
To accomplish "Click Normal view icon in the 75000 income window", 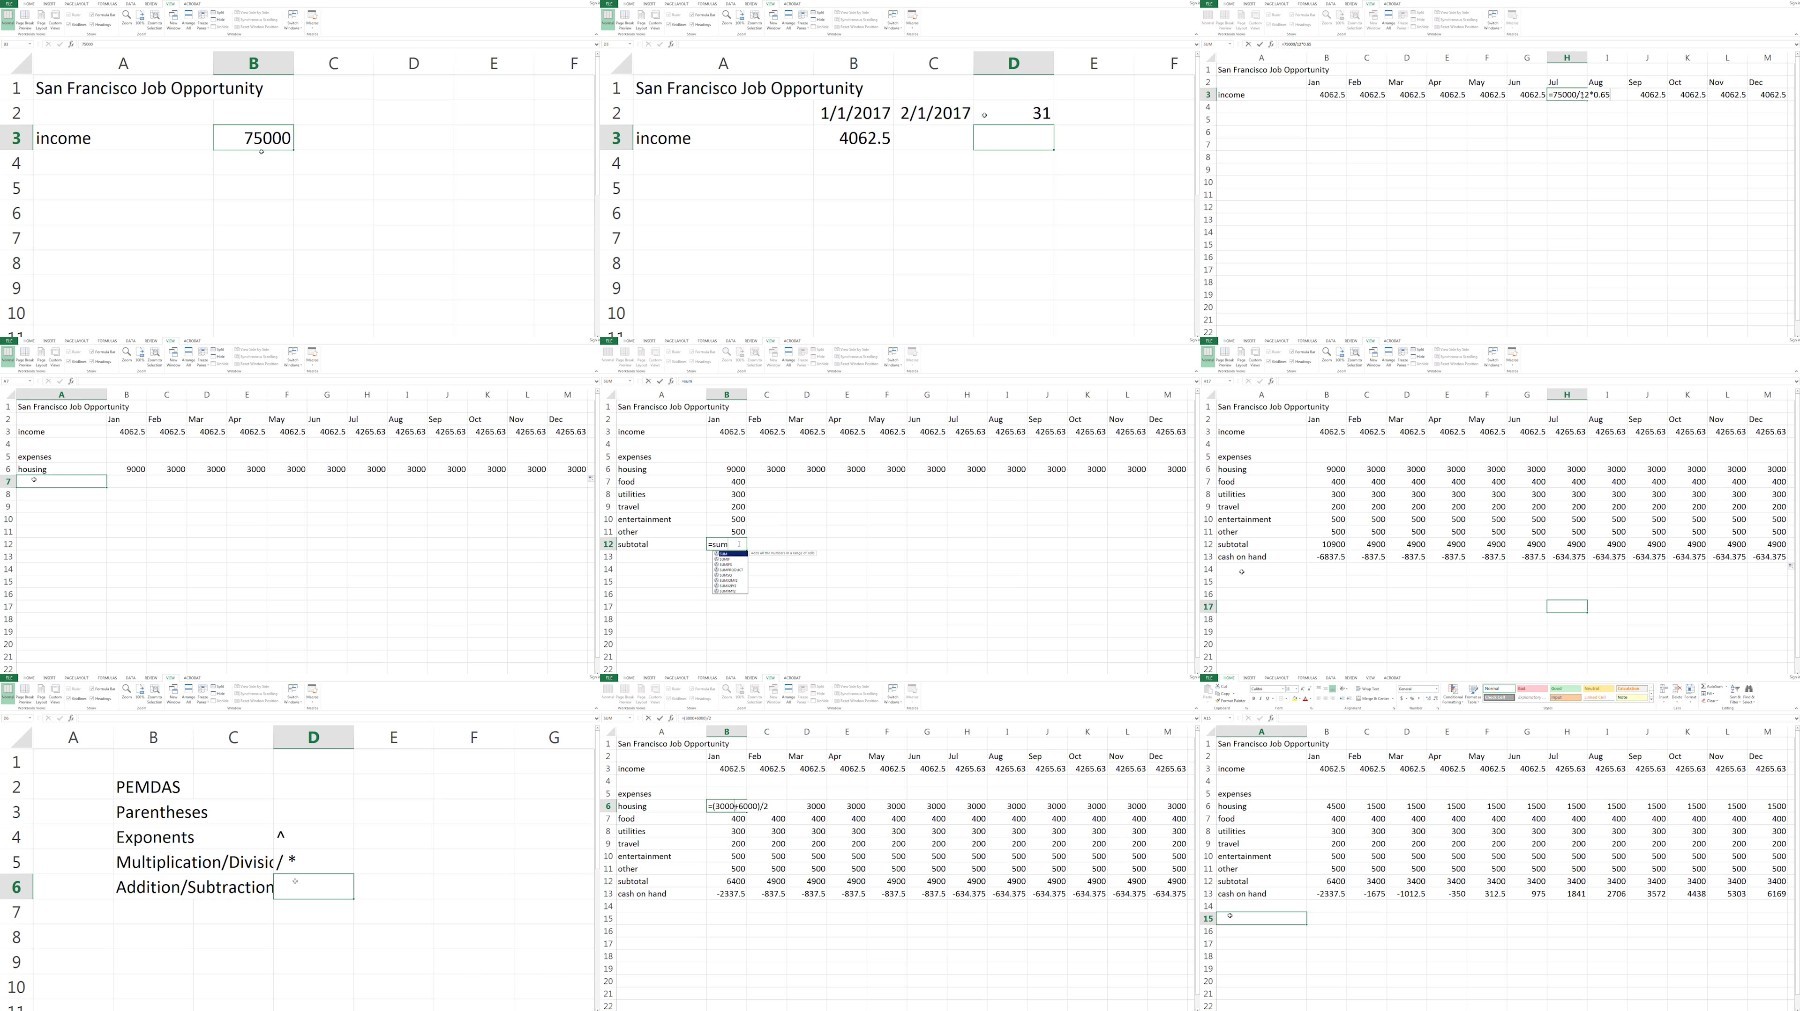I will (x=8, y=19).
